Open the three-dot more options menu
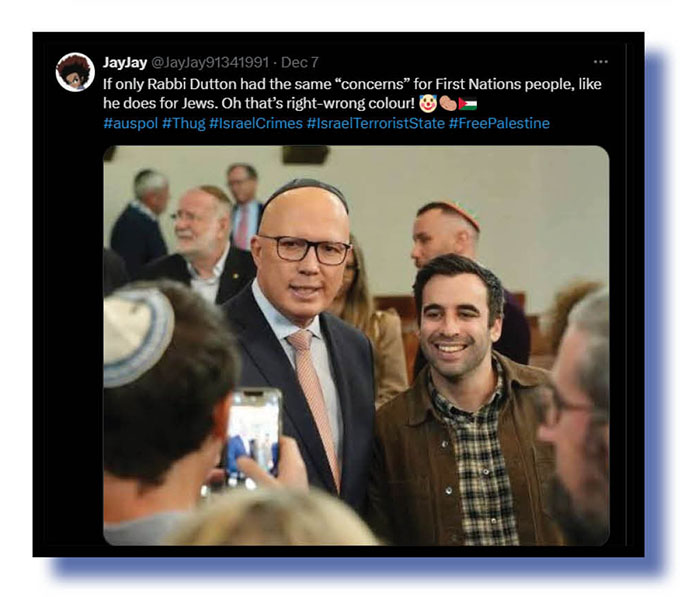This screenshot has width=680, height=597. pos(600,62)
